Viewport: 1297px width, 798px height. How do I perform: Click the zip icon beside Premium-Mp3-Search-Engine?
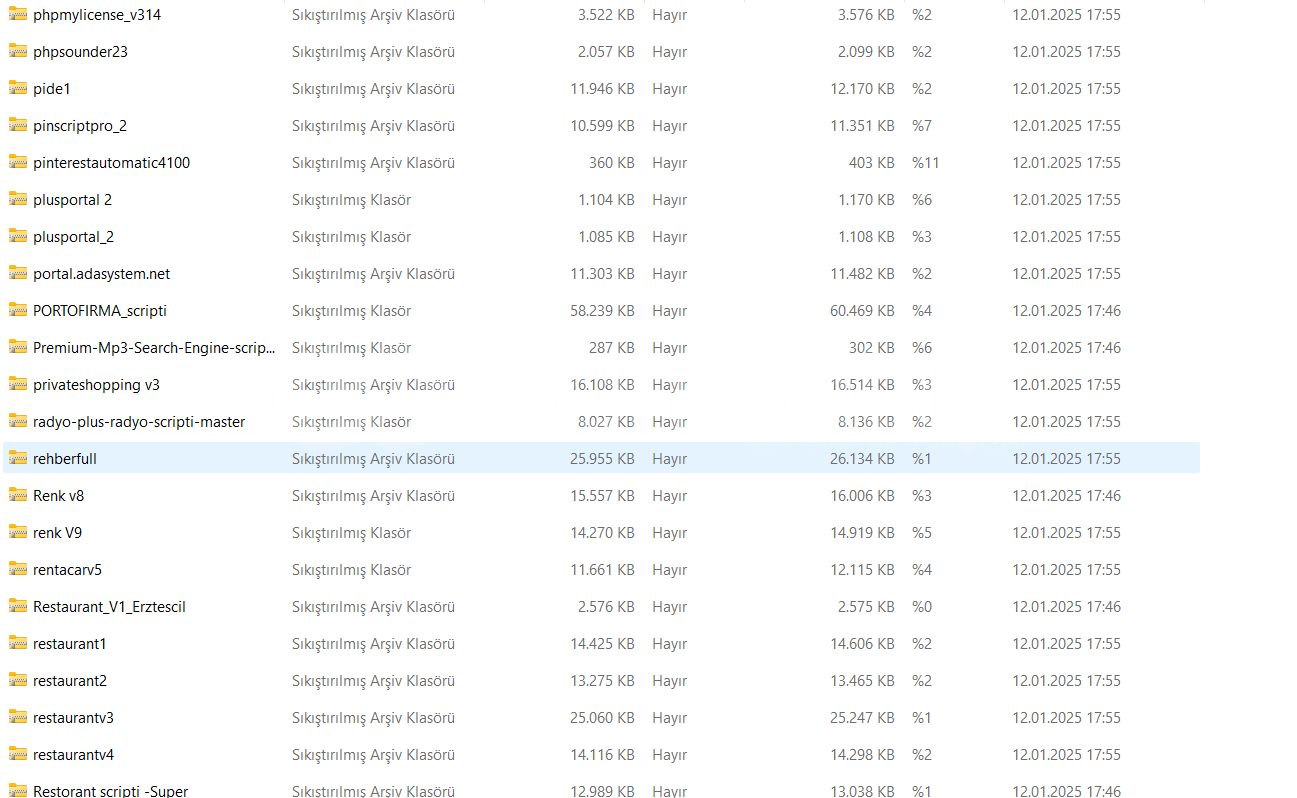[x=18, y=347]
